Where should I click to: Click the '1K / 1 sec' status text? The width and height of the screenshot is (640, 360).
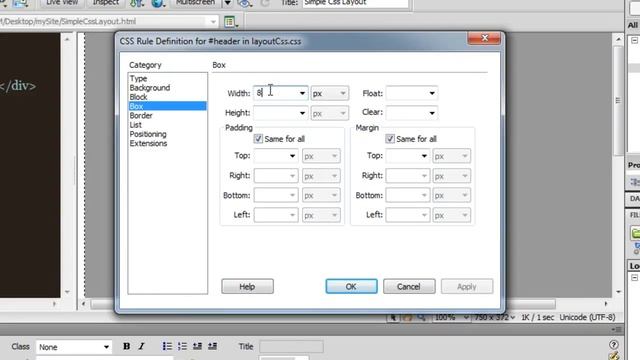537,317
